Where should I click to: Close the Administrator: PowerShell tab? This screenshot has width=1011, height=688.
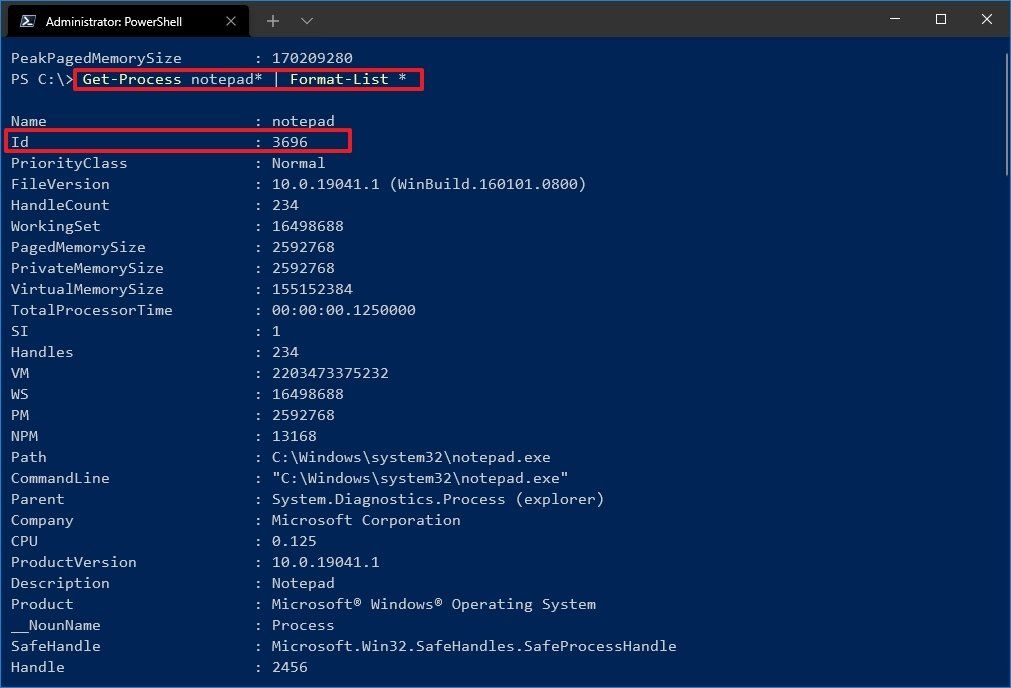click(x=231, y=20)
